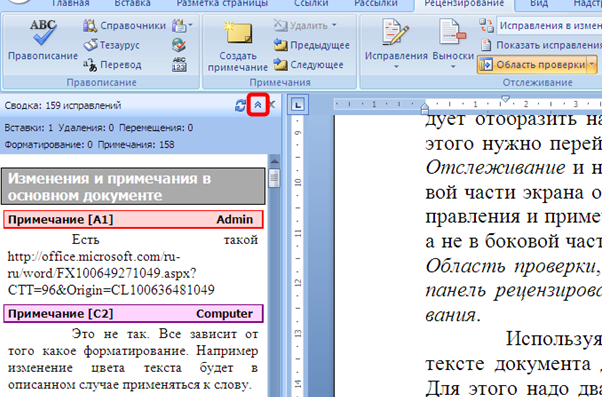604x397 pixels.
Task: Open the Разметка страницы tab
Action: (222, 3)
